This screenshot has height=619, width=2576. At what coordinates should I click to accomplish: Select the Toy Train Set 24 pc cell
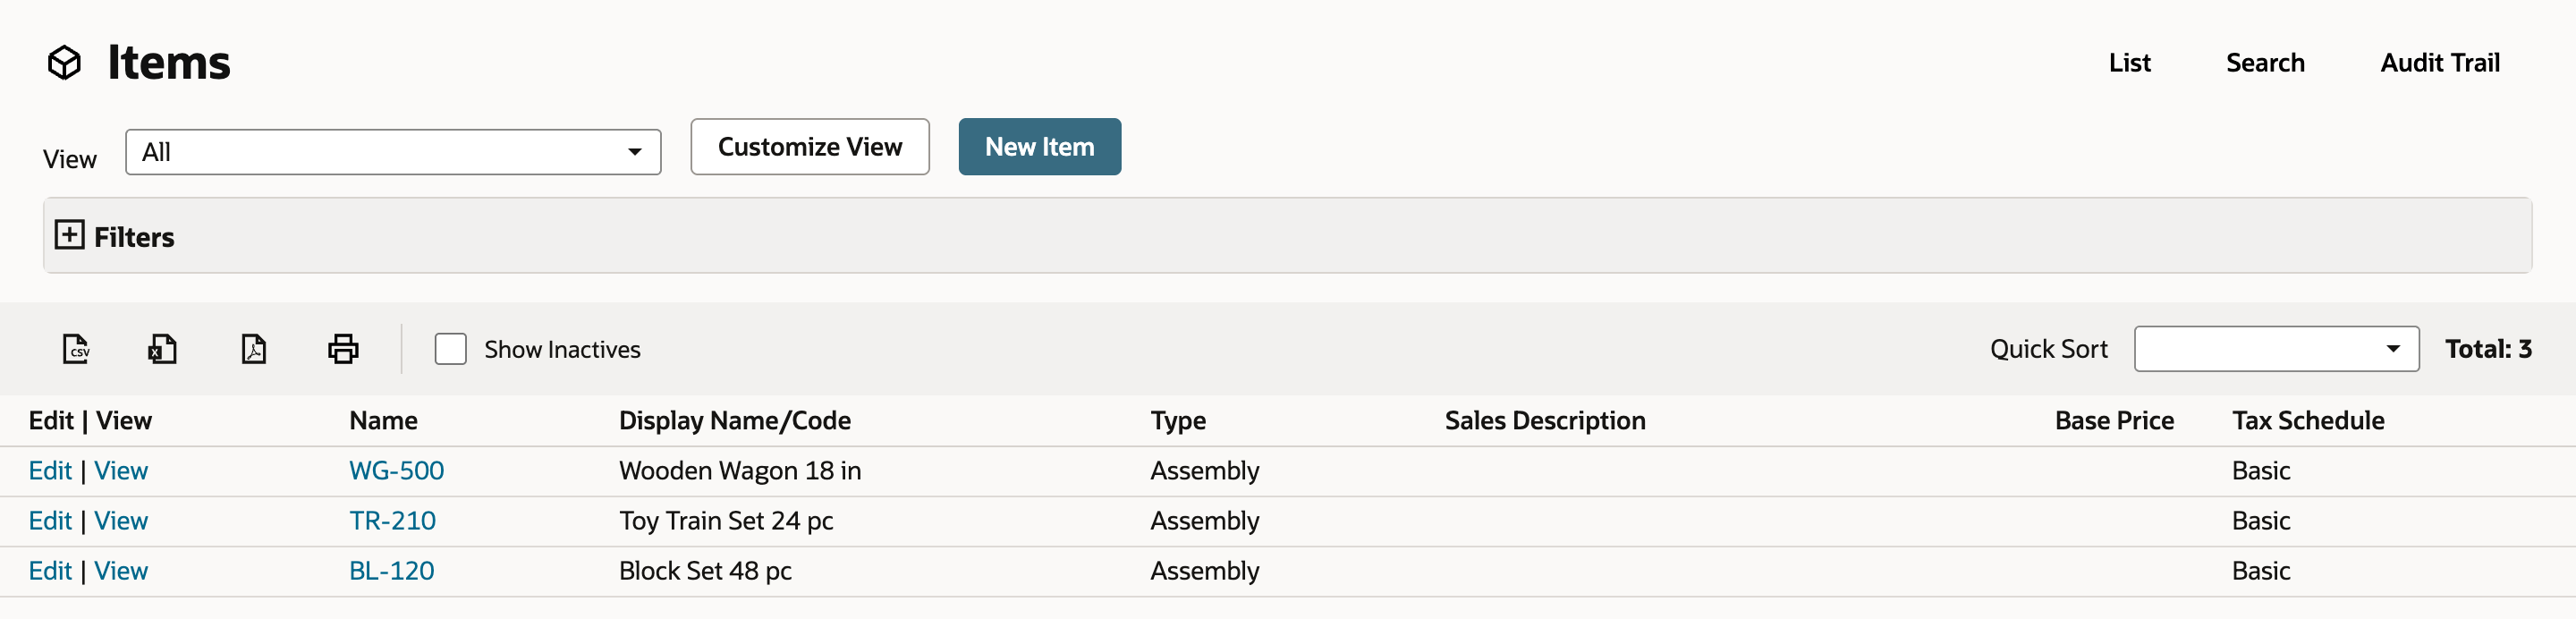(x=726, y=521)
